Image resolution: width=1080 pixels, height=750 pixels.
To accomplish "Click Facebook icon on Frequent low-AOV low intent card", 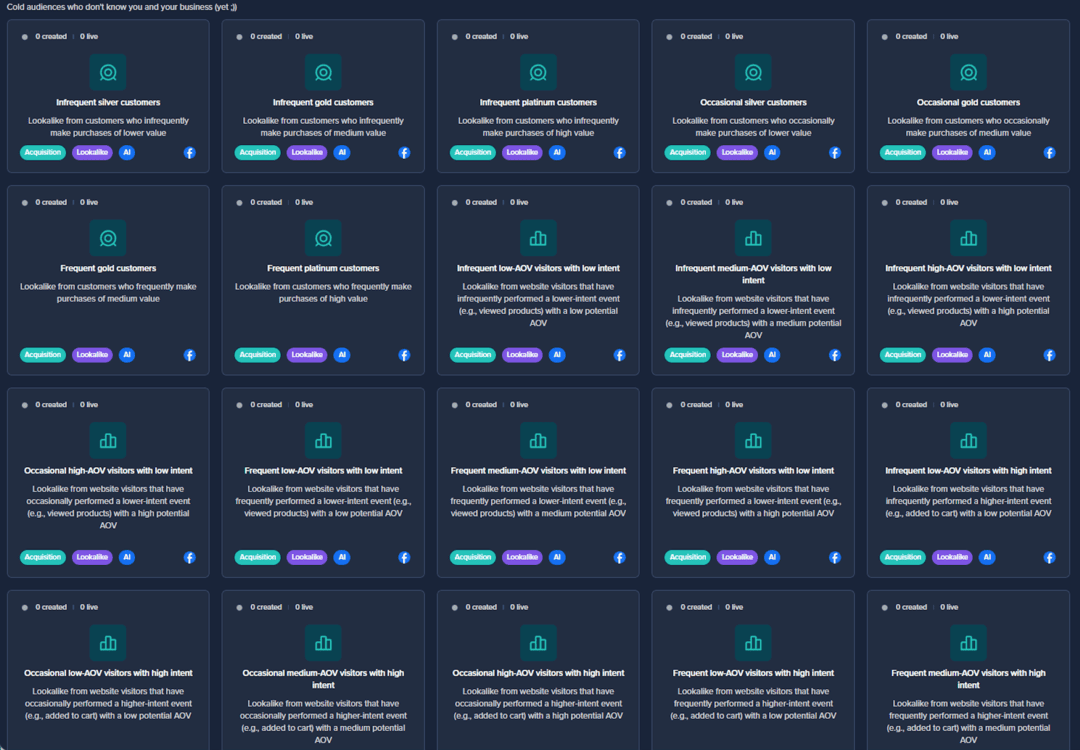I will (x=404, y=558).
